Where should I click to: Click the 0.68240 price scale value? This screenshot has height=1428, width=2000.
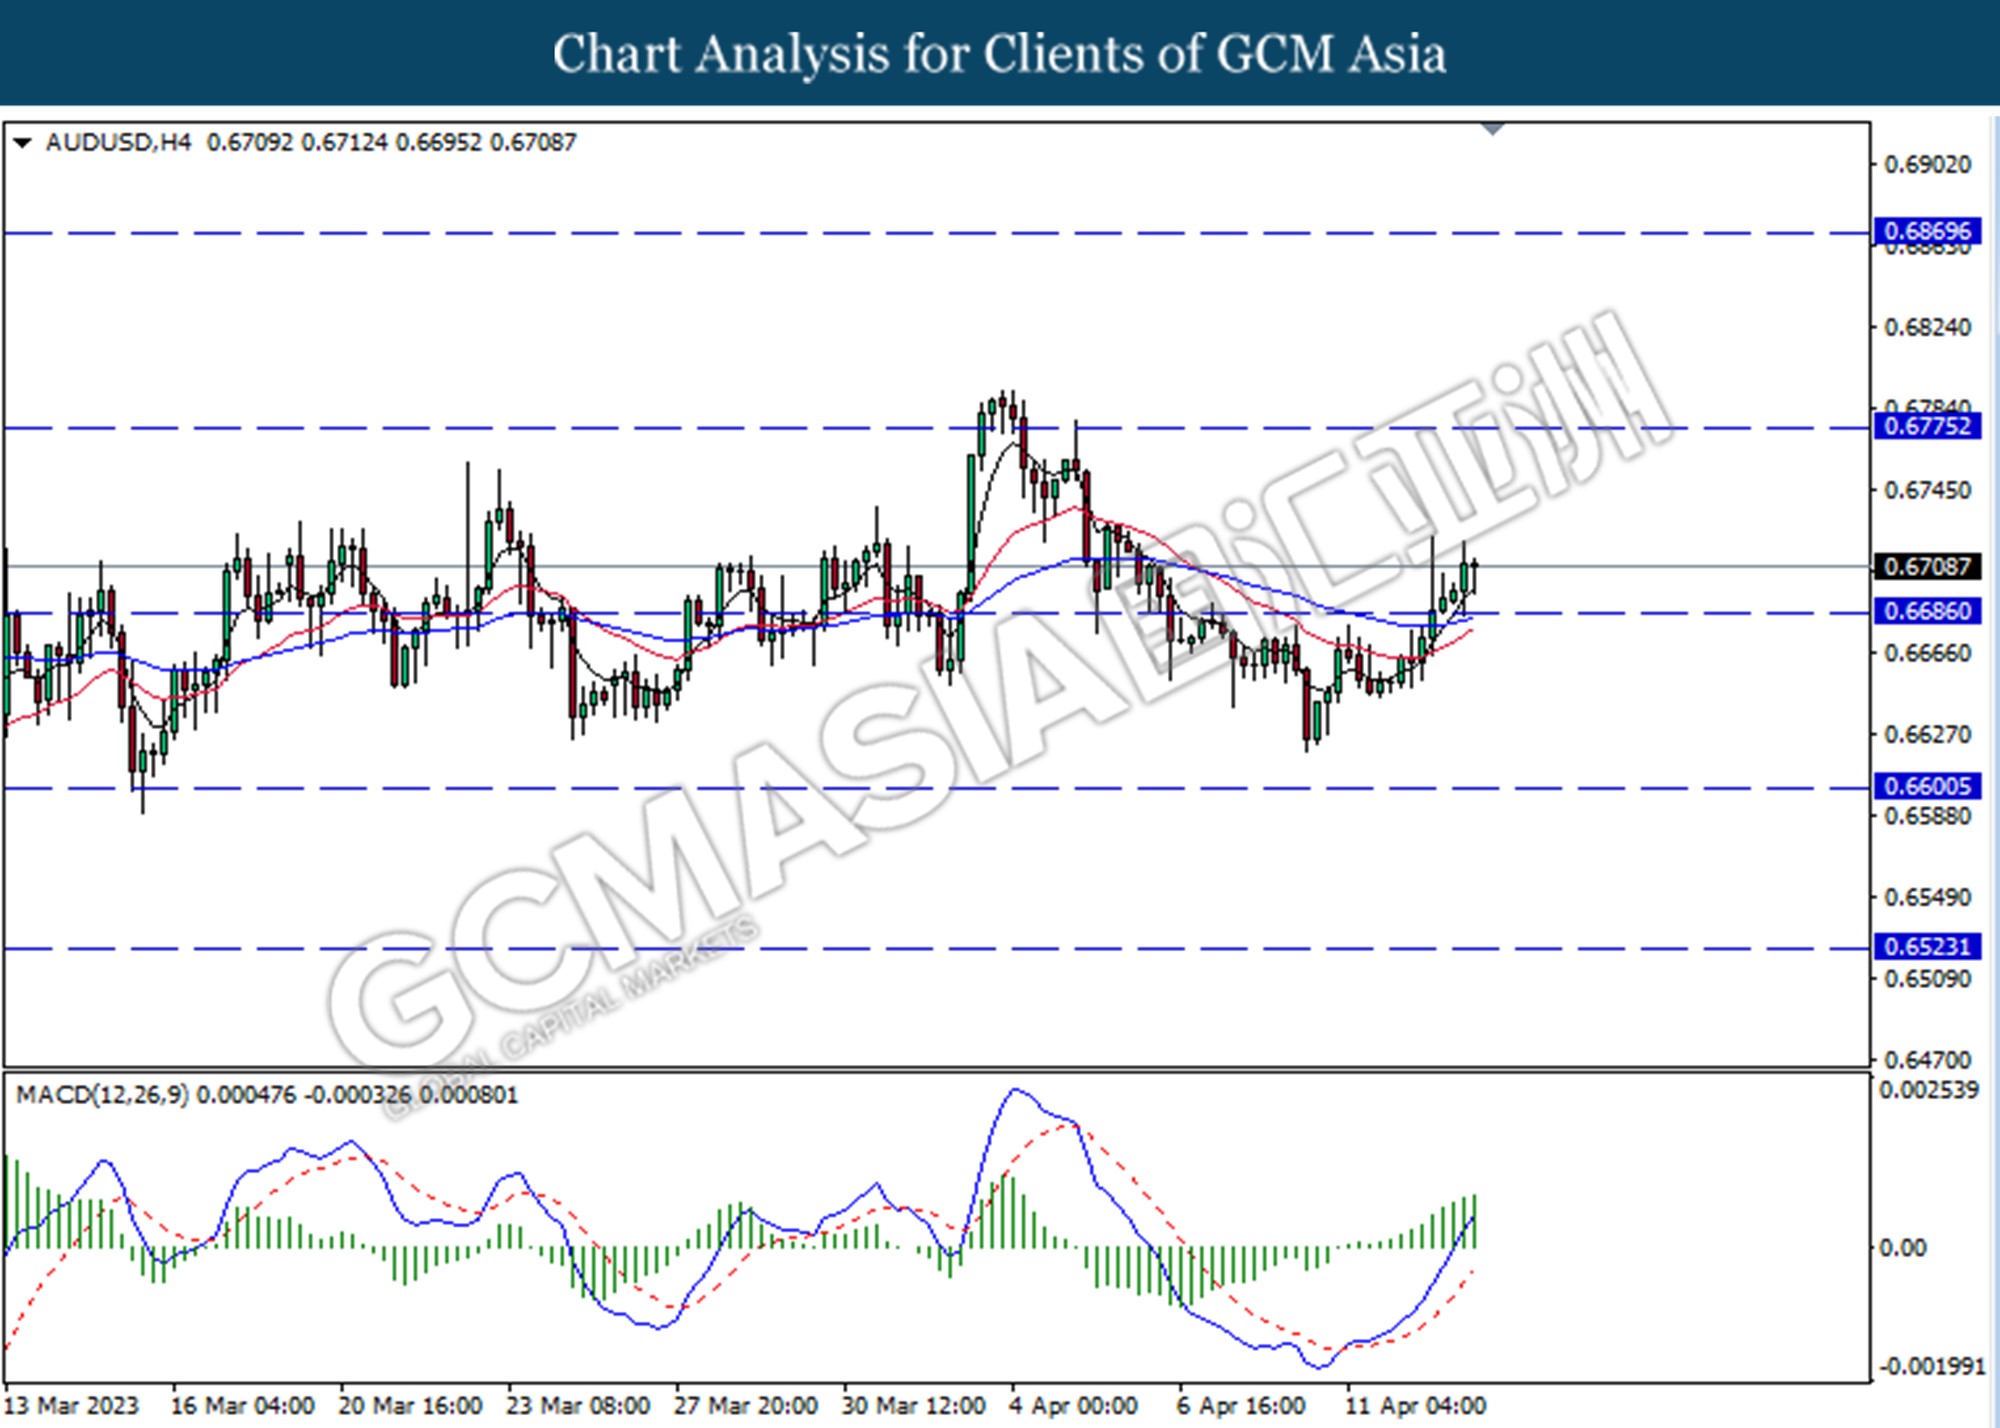tap(1928, 328)
